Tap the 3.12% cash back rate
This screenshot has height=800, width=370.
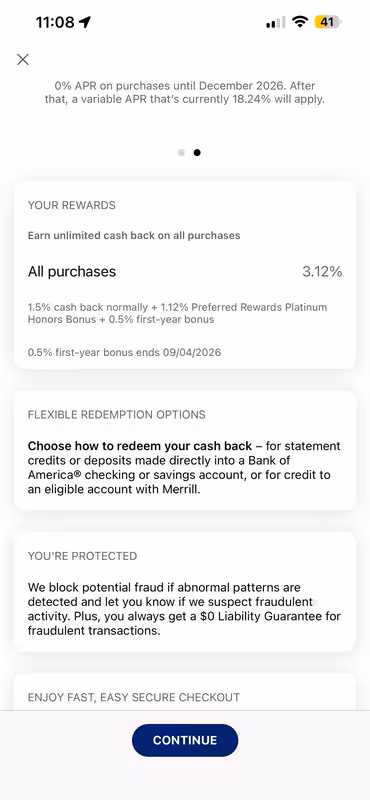(x=322, y=272)
